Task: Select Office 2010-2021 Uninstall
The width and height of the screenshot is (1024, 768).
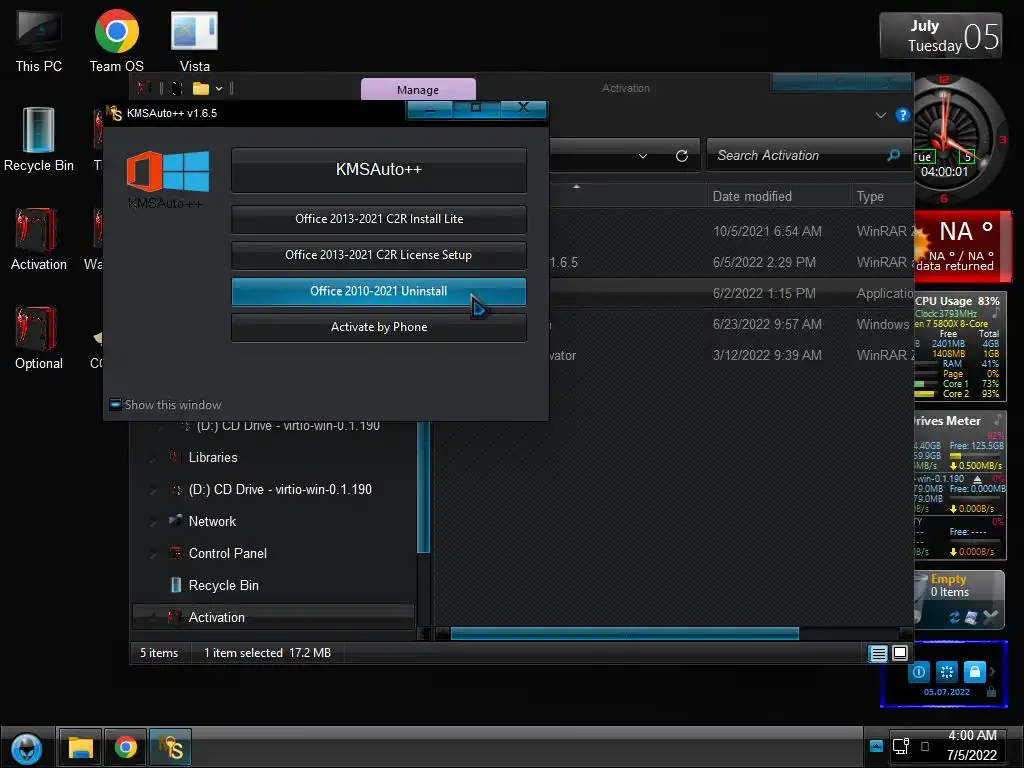Action: point(379,291)
